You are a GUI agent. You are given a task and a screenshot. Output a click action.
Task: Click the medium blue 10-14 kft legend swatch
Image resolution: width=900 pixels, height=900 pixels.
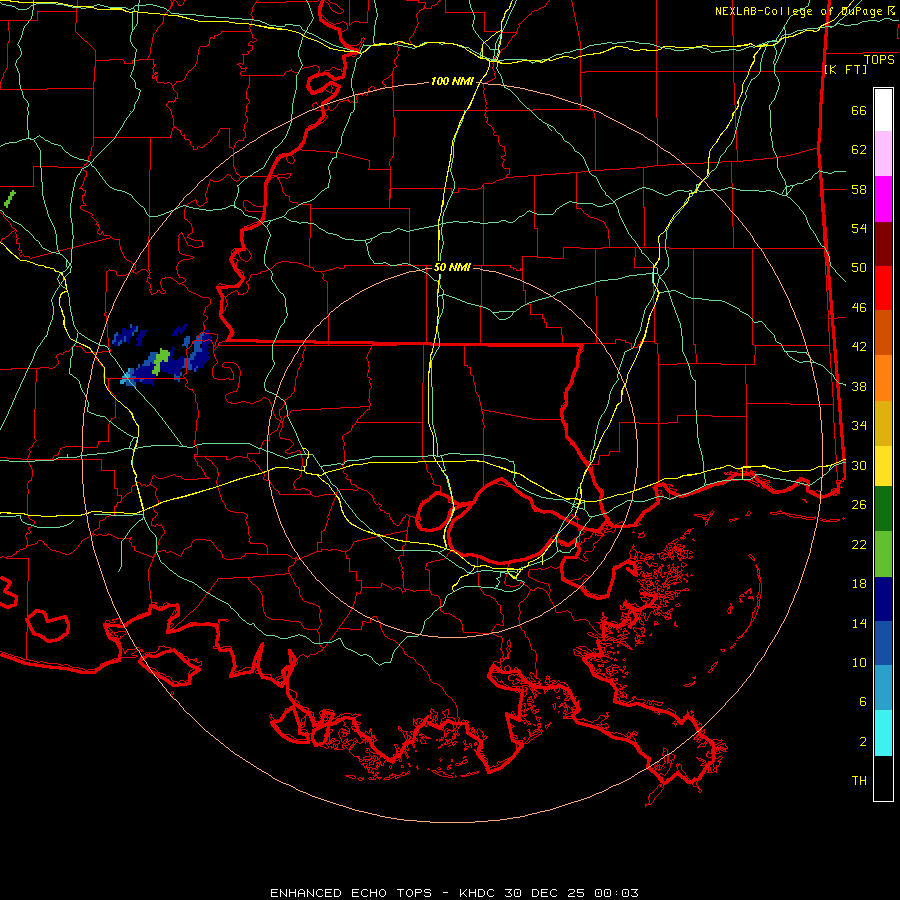[883, 643]
